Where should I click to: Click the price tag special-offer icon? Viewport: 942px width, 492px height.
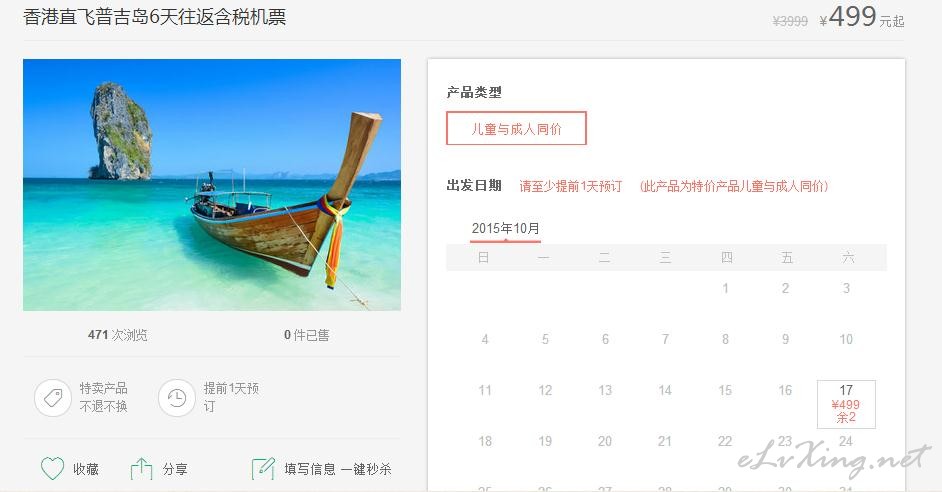(53, 398)
